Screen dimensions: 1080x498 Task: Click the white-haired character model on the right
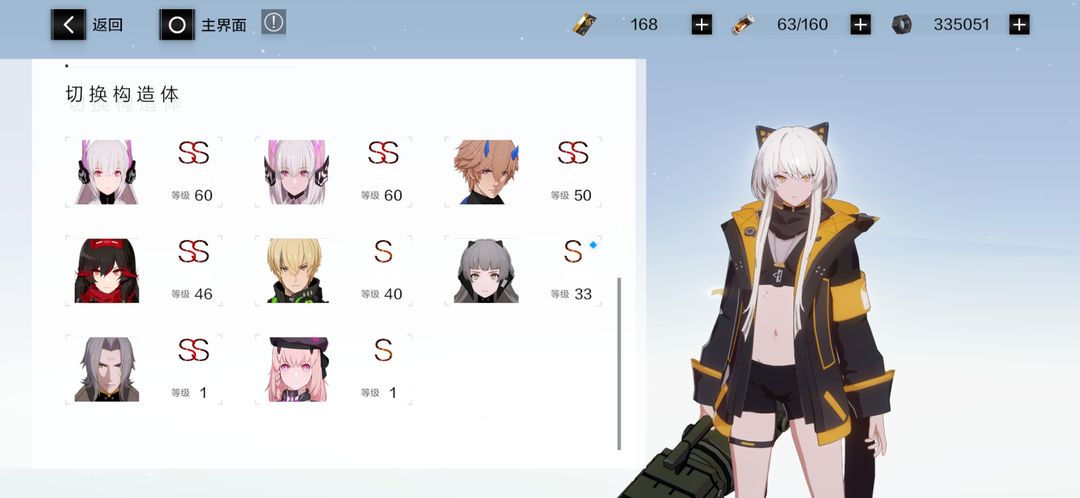click(x=793, y=310)
